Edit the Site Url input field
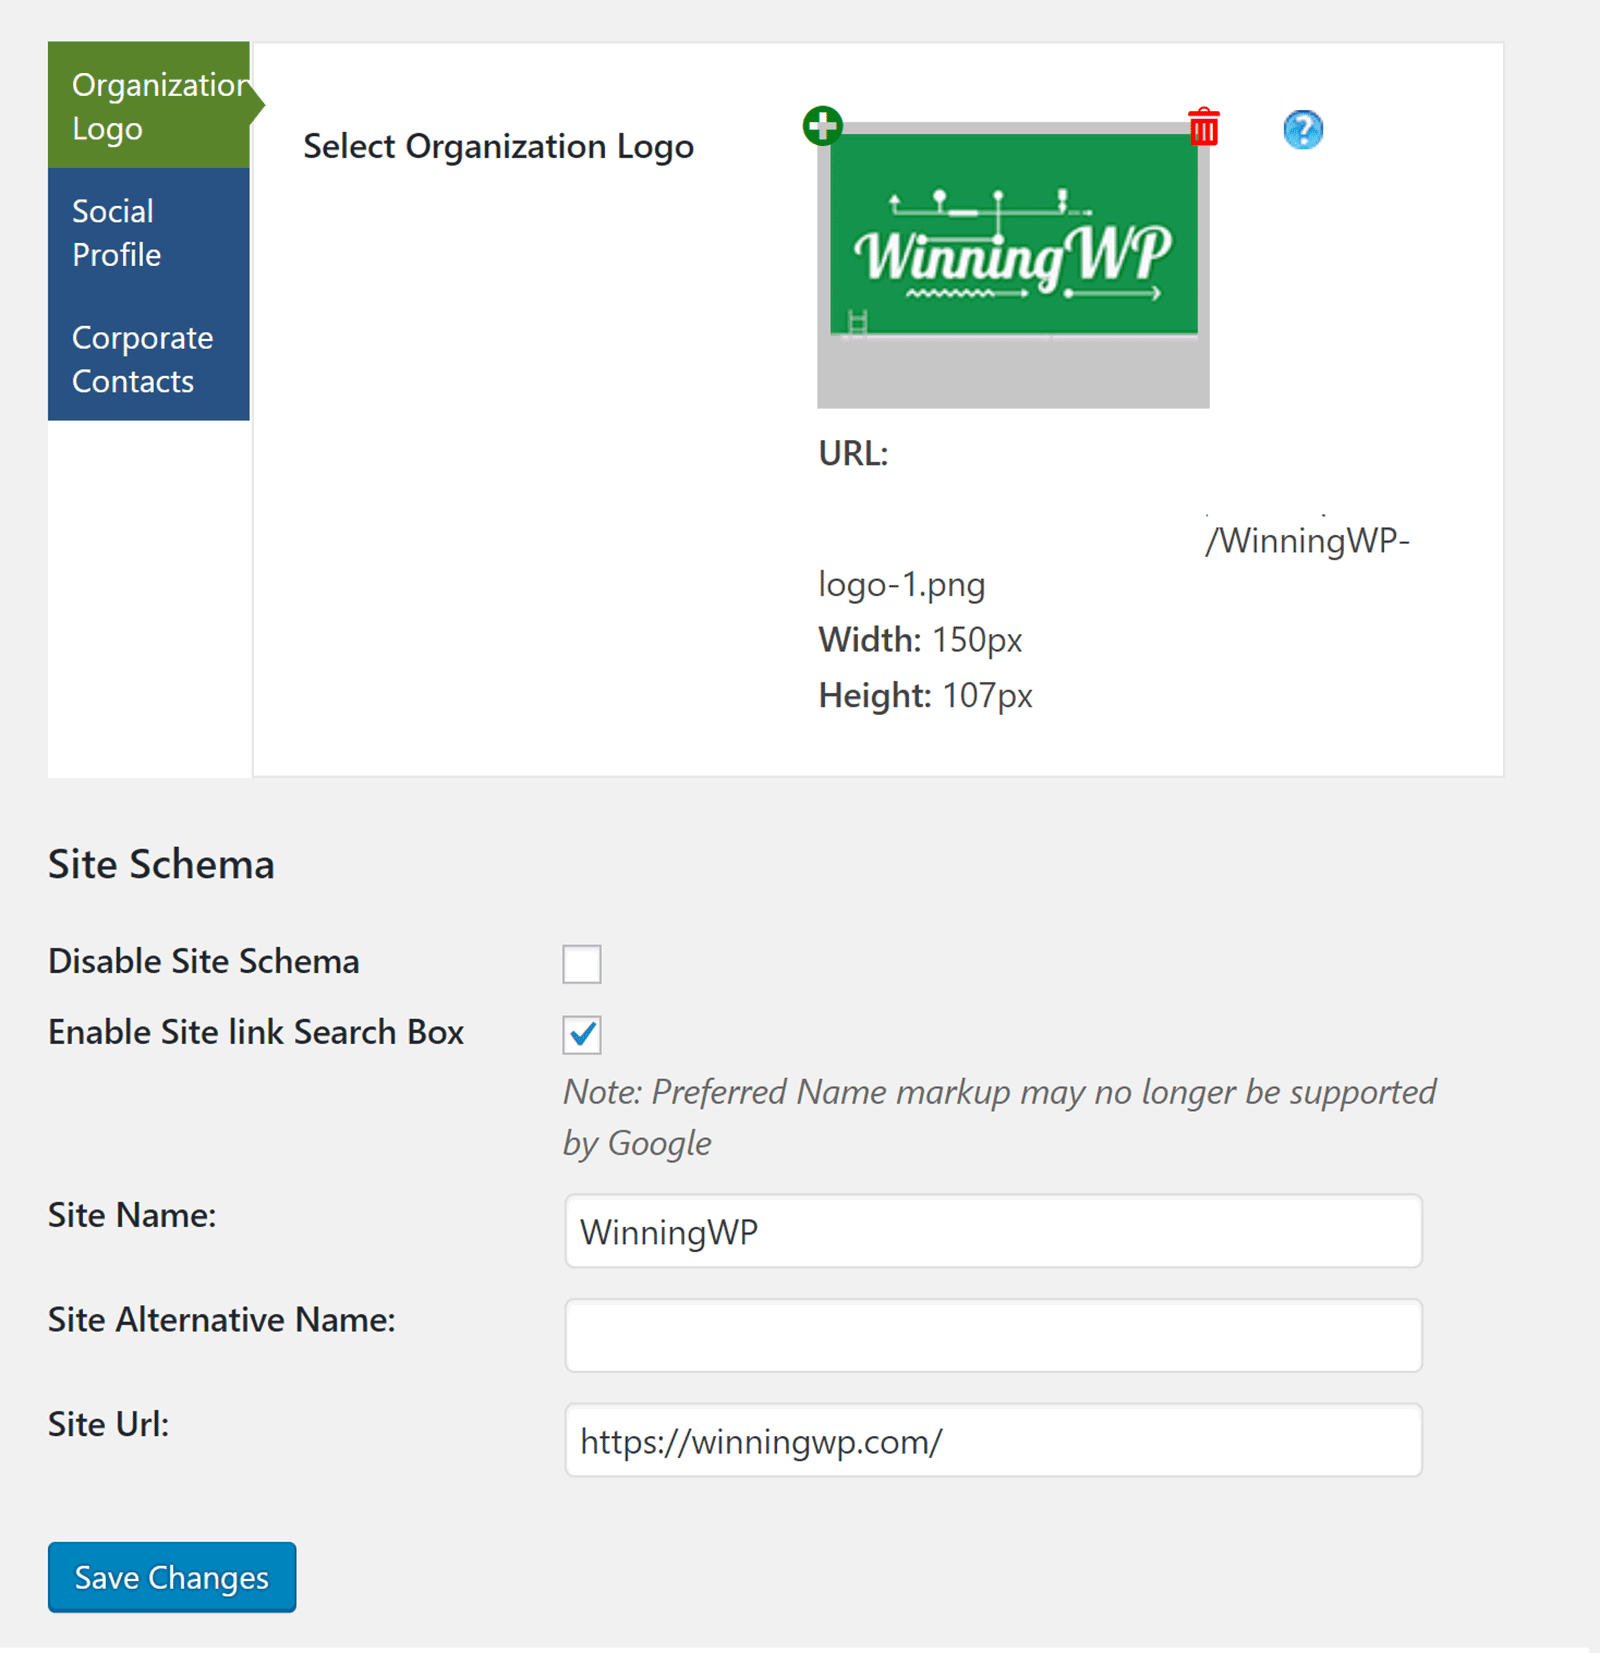1600x1653 pixels. 993,1440
